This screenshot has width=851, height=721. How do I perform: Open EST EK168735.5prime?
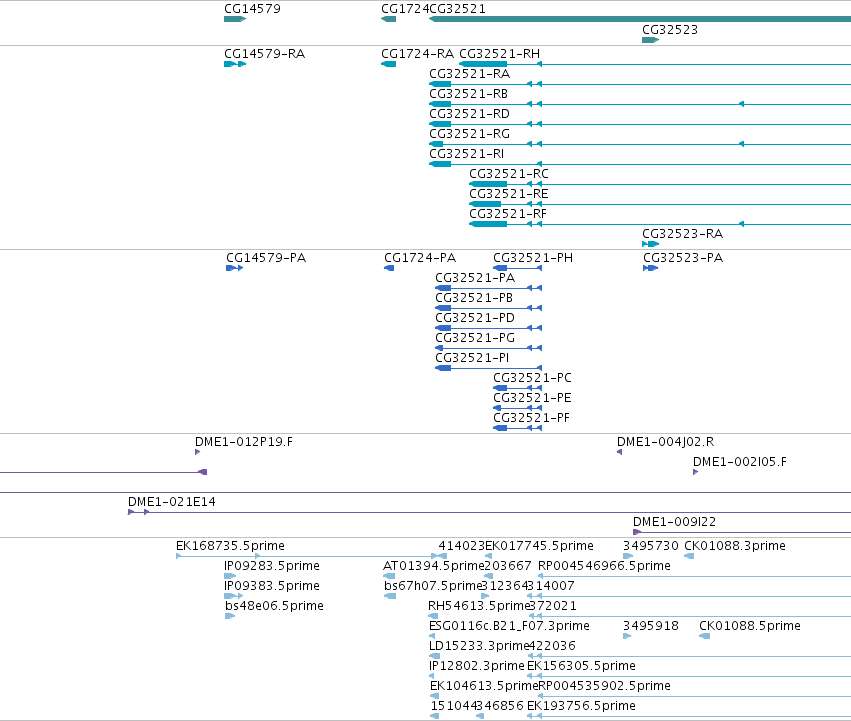pos(230,546)
